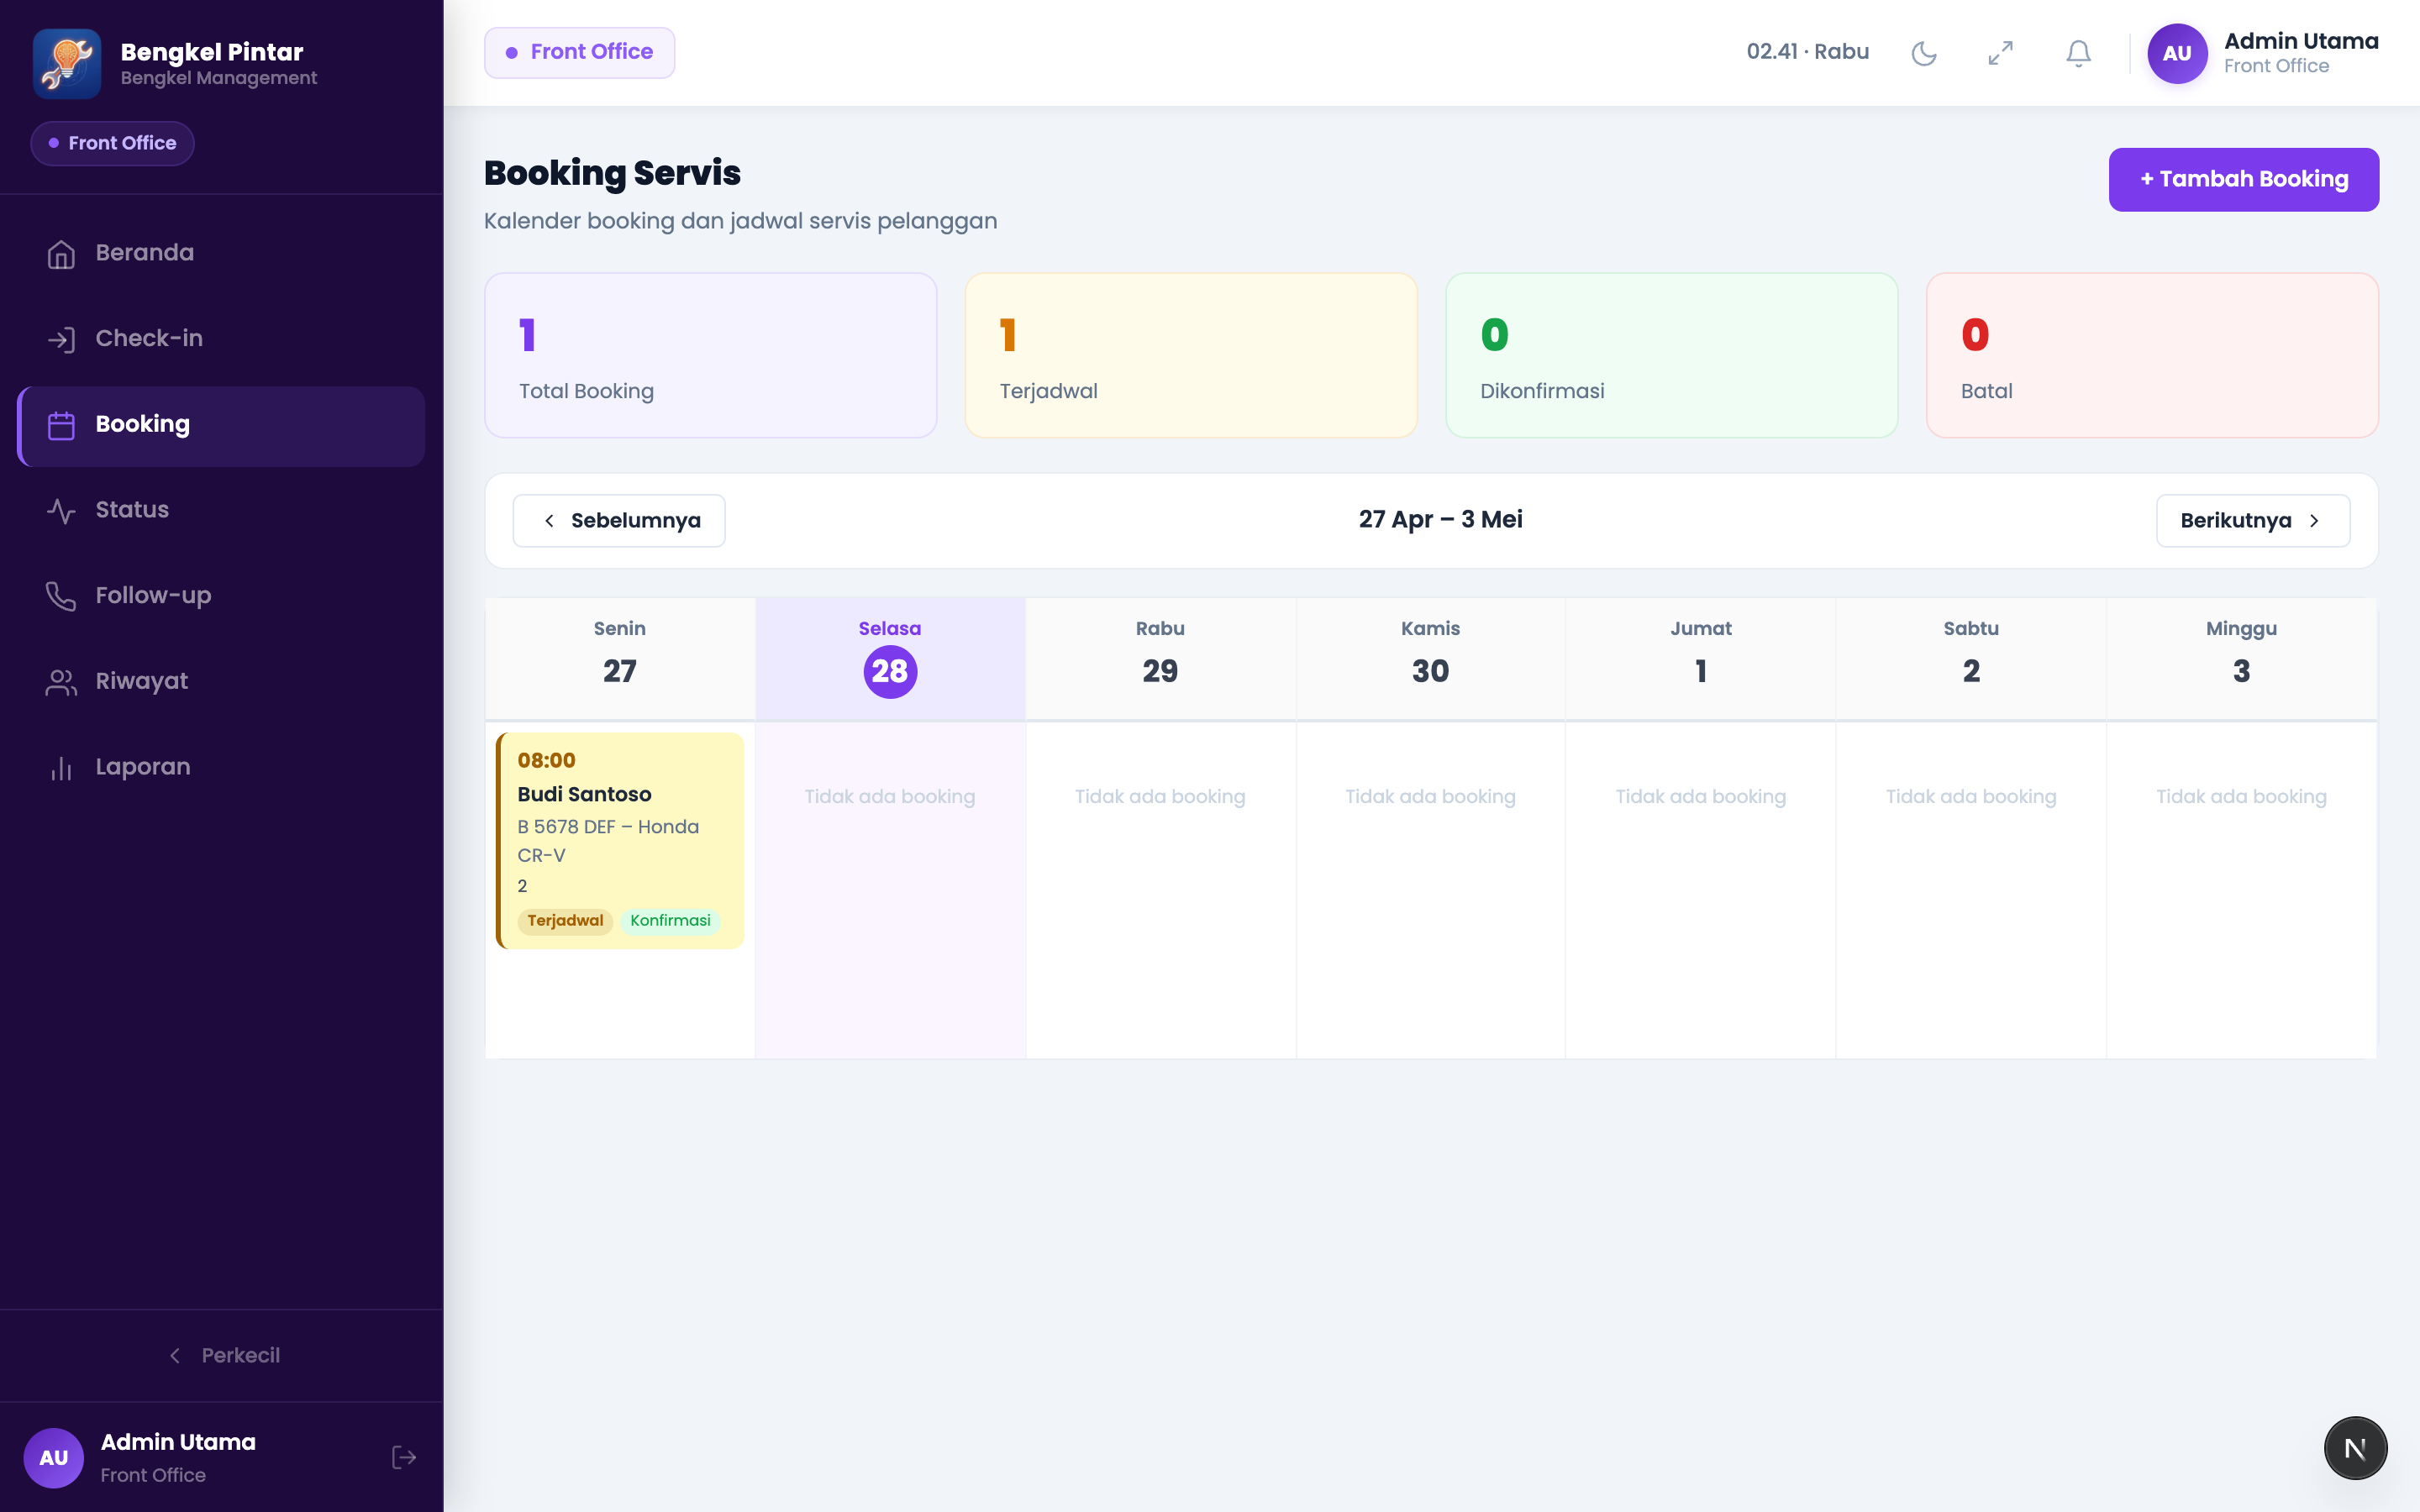Click 'Tidak ada booking' under Rabu
2420x1512 pixels.
point(1160,797)
